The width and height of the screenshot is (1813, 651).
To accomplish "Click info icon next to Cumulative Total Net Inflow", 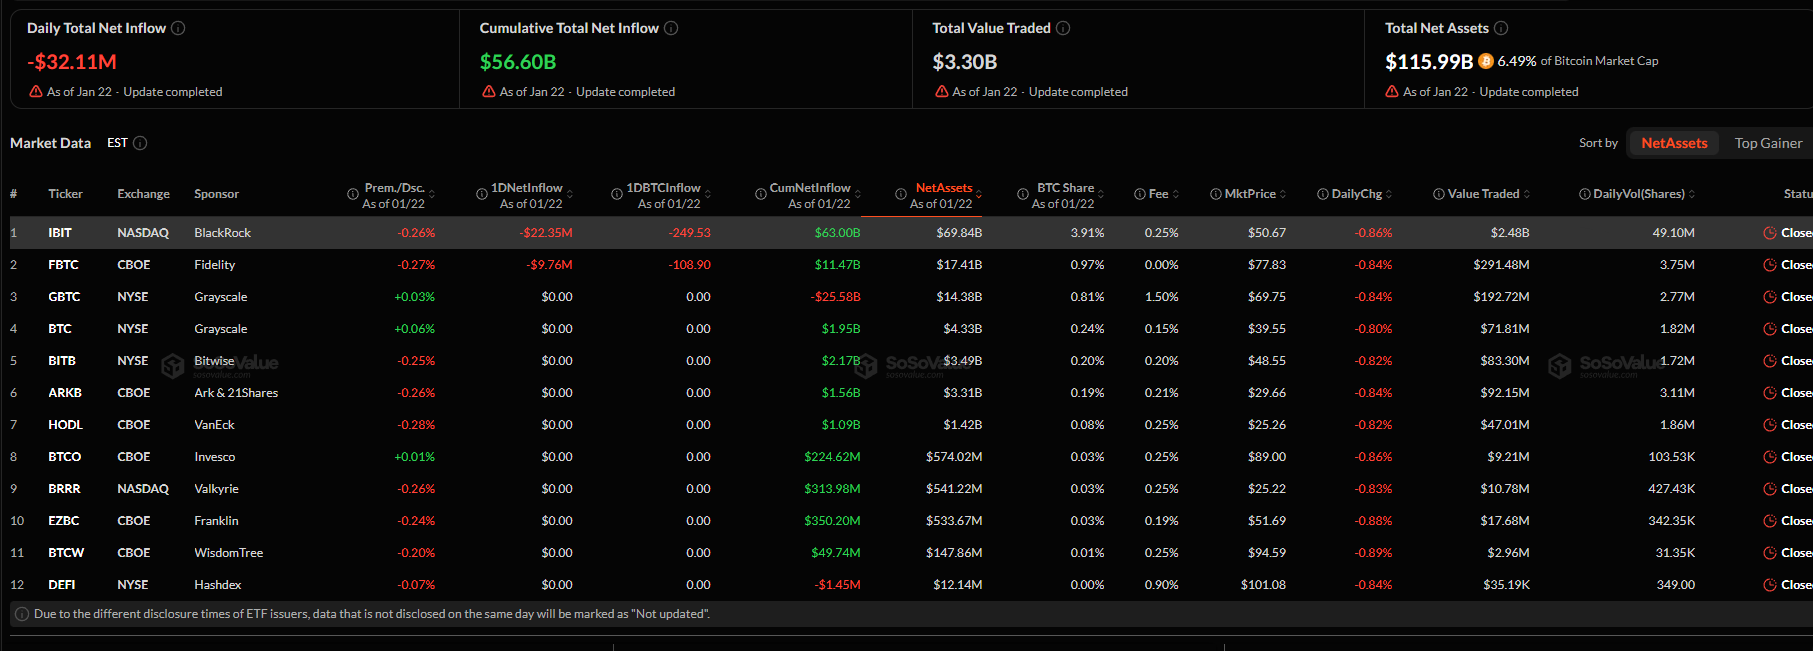I will click(x=671, y=28).
